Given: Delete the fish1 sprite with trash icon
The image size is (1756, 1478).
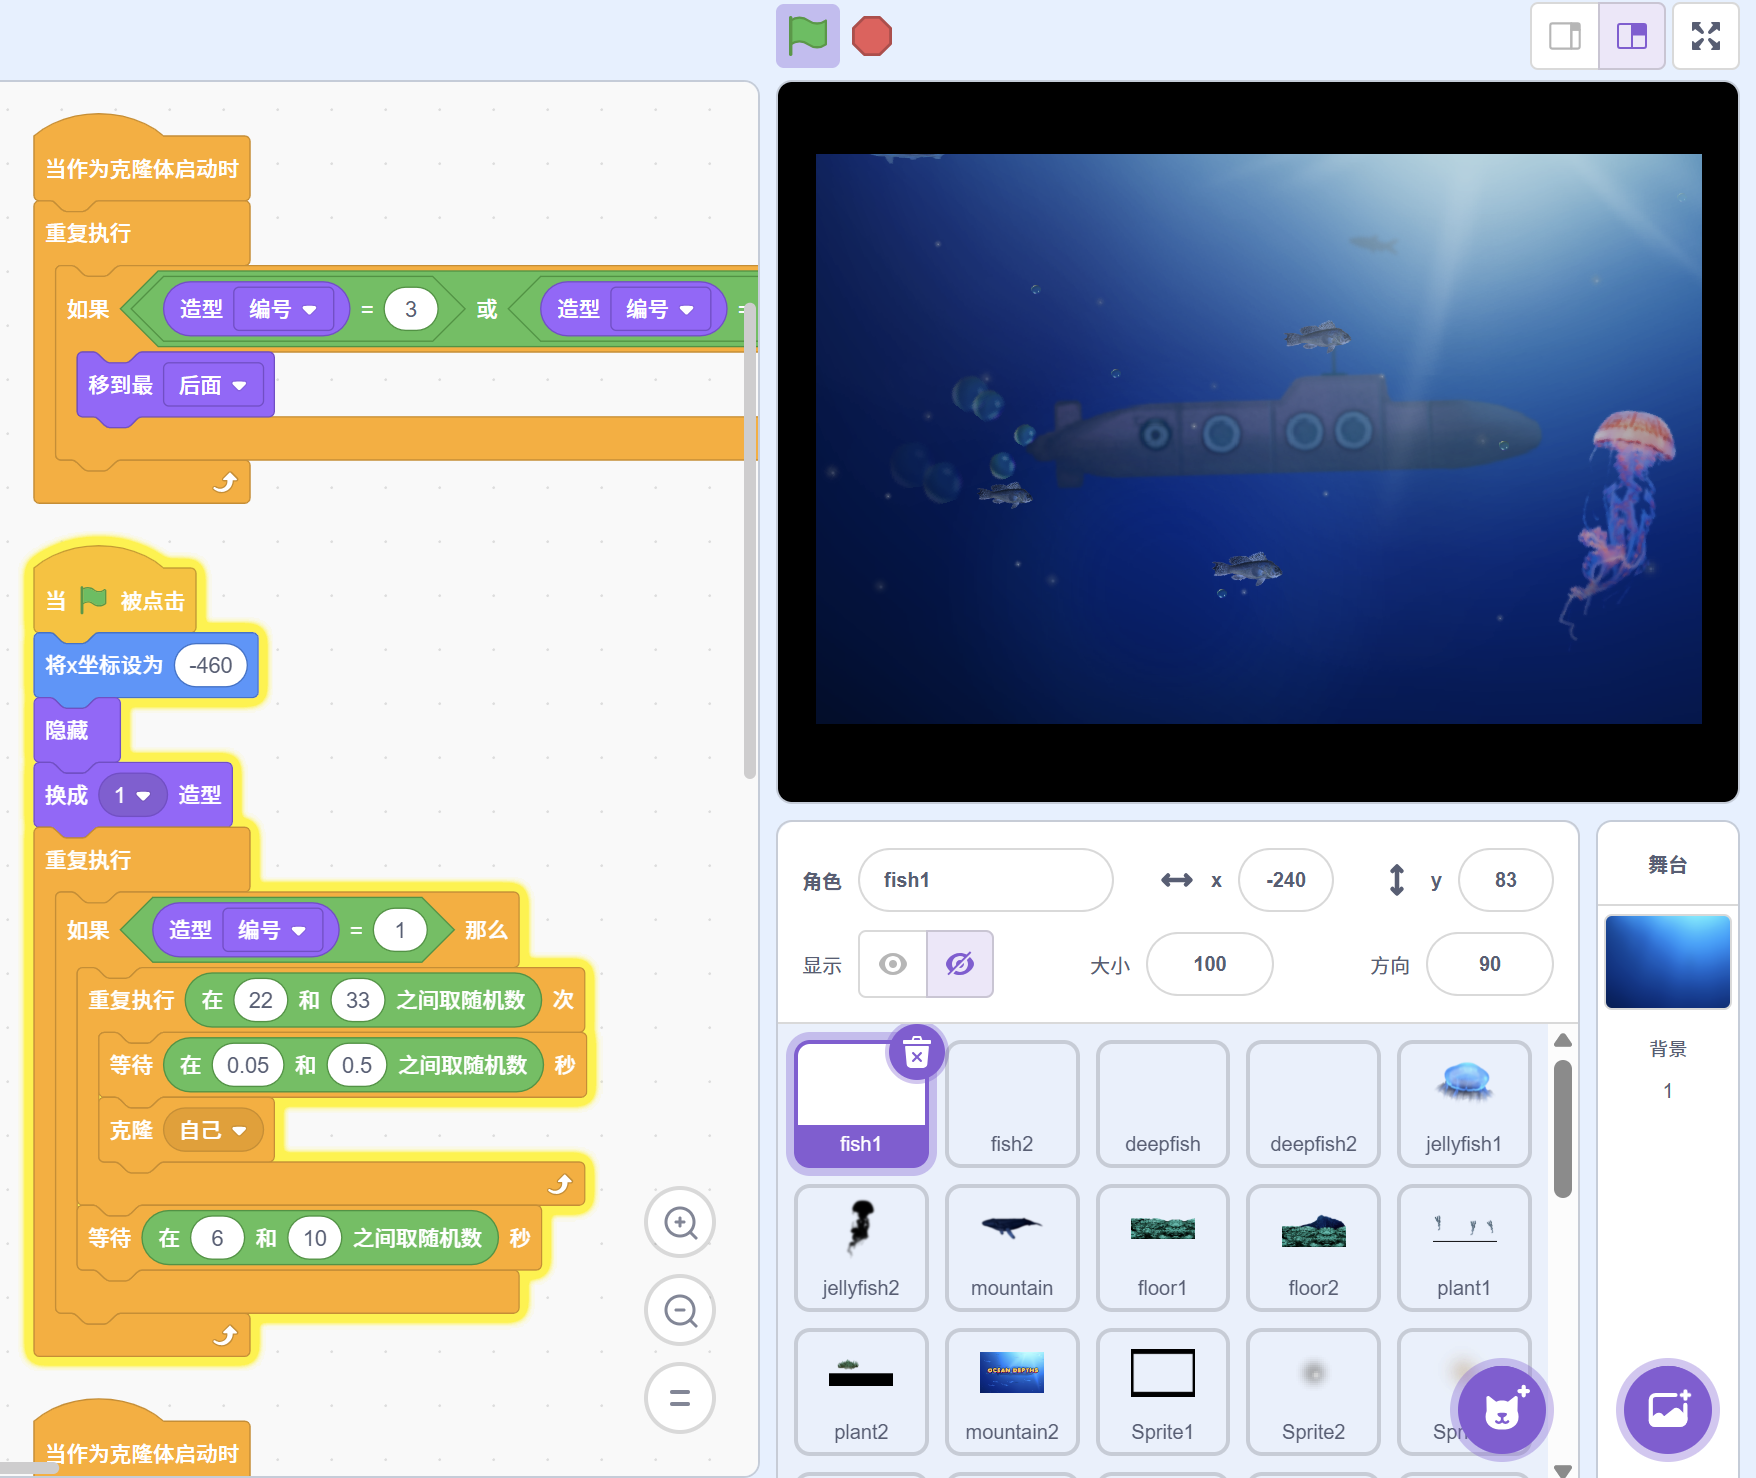Looking at the screenshot, I should tap(916, 1052).
